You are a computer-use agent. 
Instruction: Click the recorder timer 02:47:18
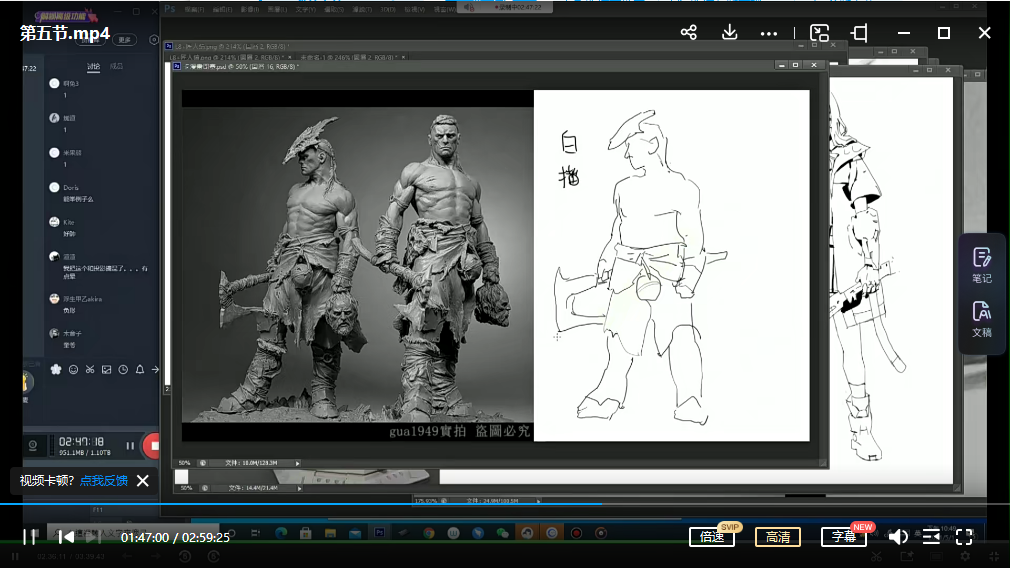81,442
